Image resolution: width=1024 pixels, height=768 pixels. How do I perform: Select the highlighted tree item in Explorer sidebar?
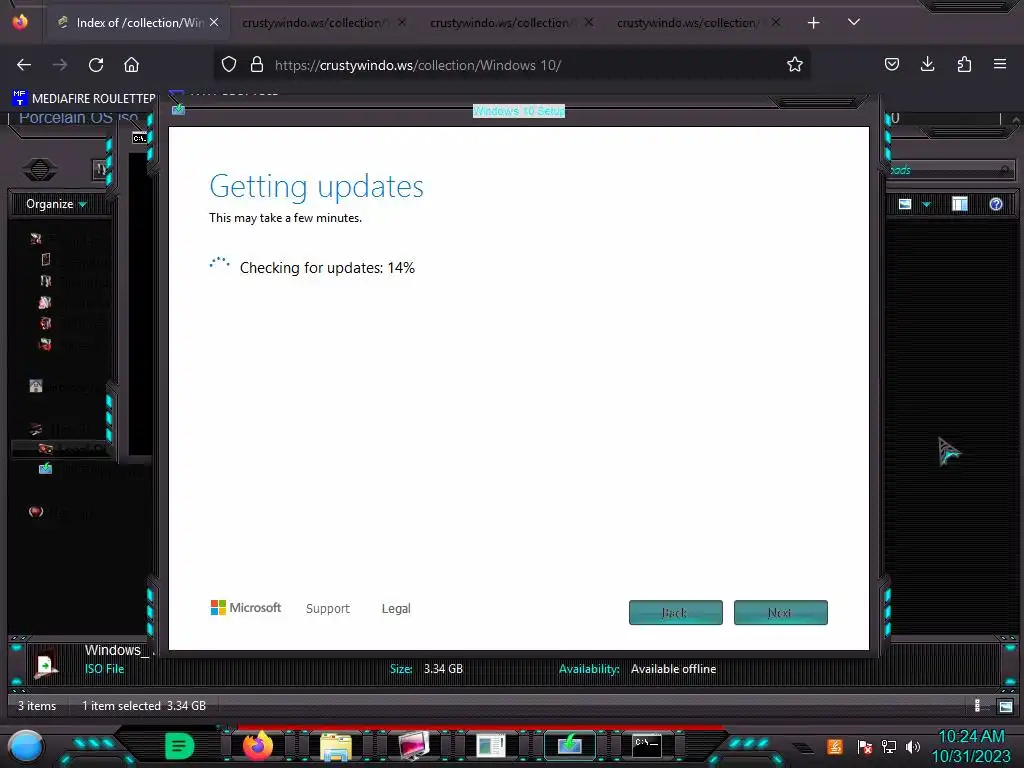pos(62,449)
